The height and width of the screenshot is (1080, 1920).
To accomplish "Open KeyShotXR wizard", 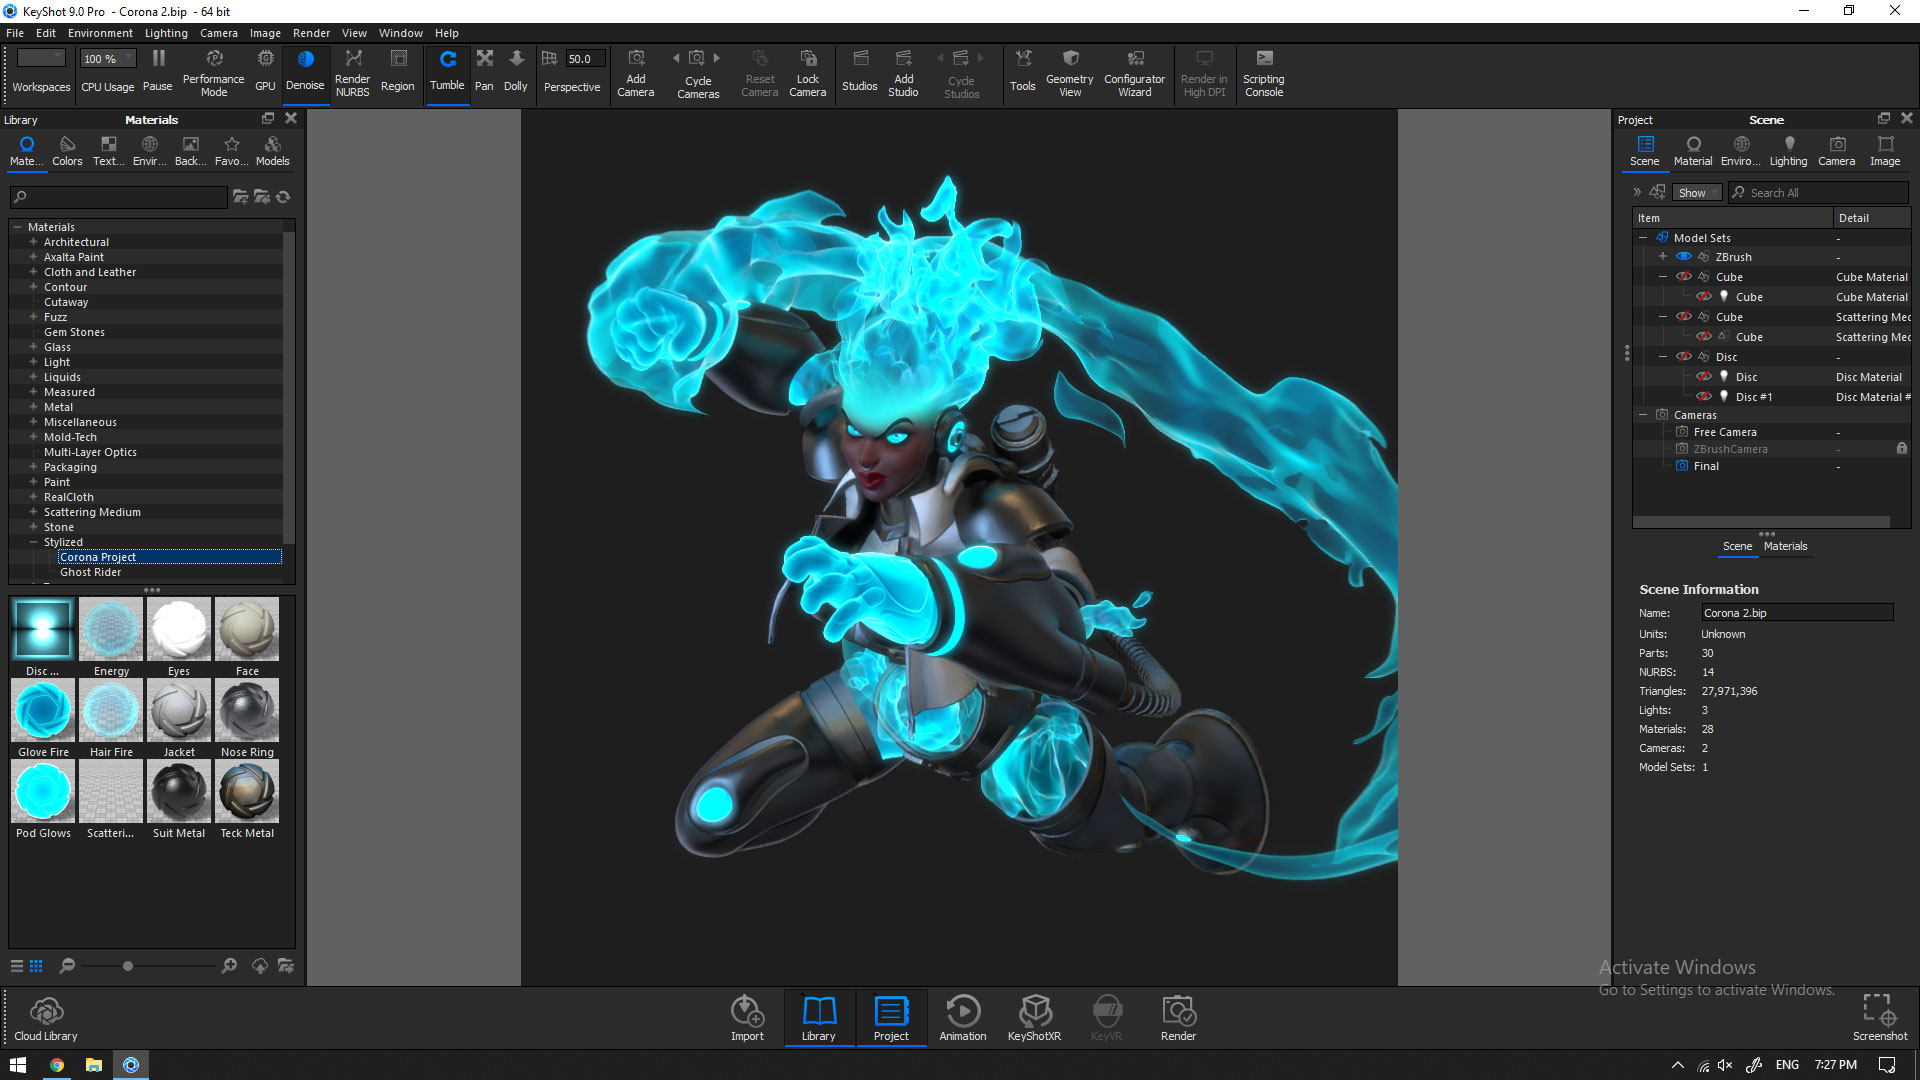I will [x=1034, y=1019].
